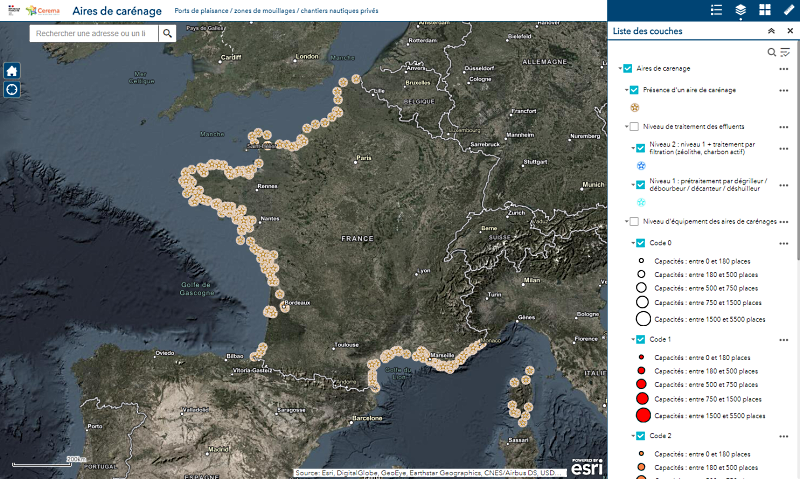This screenshot has height=479, width=800.
Task: Click the Home default extent button
Action: click(12, 70)
